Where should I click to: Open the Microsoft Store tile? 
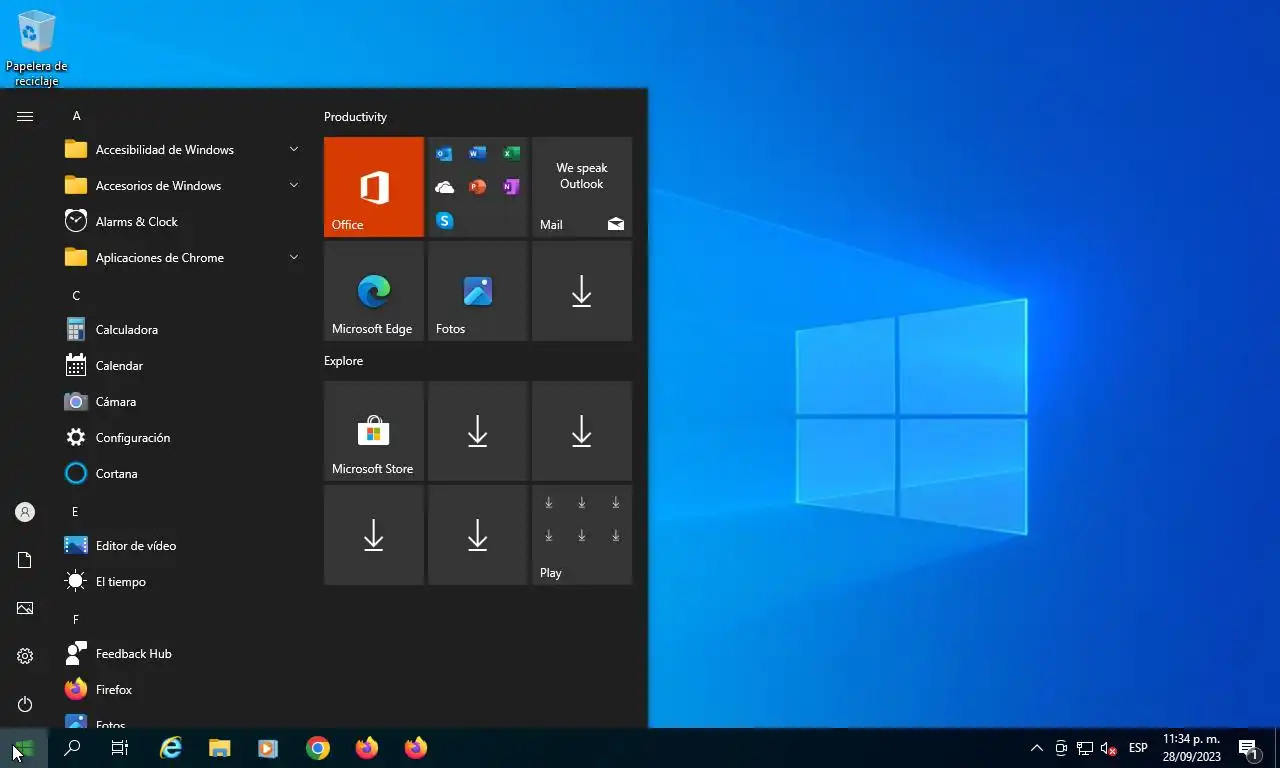[x=374, y=431]
